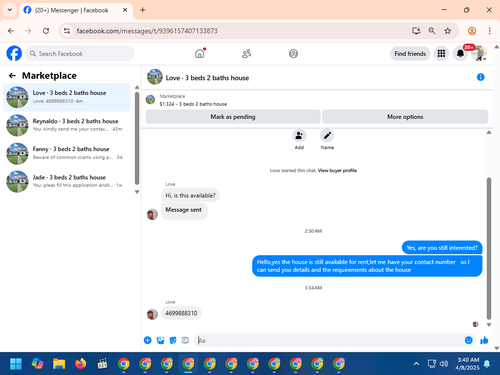This screenshot has width=500, height=375.
Task: Open the emoji picker smiley icon
Action: 469,340
